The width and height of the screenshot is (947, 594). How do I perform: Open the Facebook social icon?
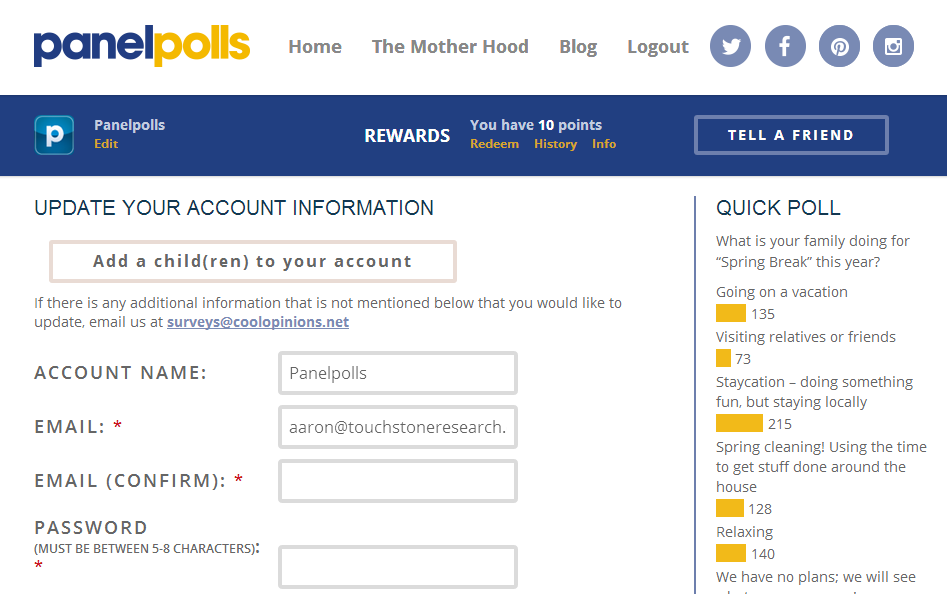785,46
